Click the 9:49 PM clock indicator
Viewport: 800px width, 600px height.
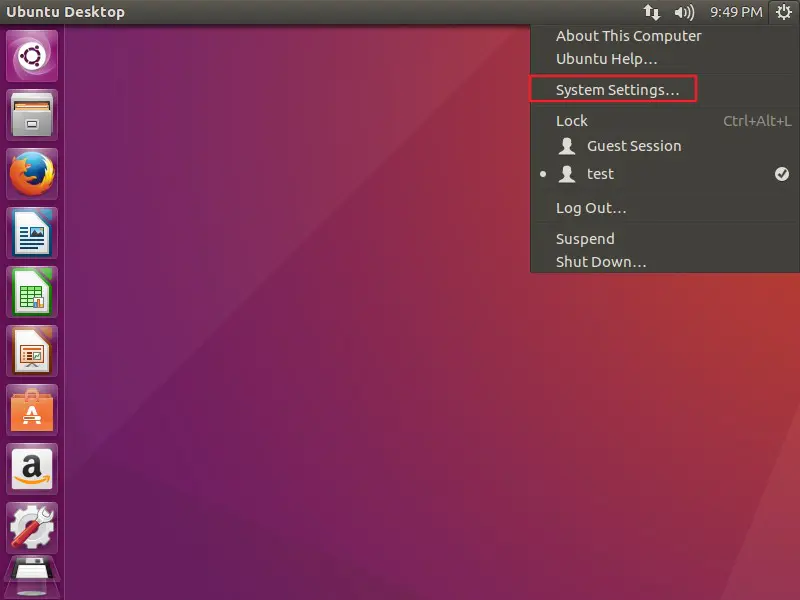(x=736, y=12)
